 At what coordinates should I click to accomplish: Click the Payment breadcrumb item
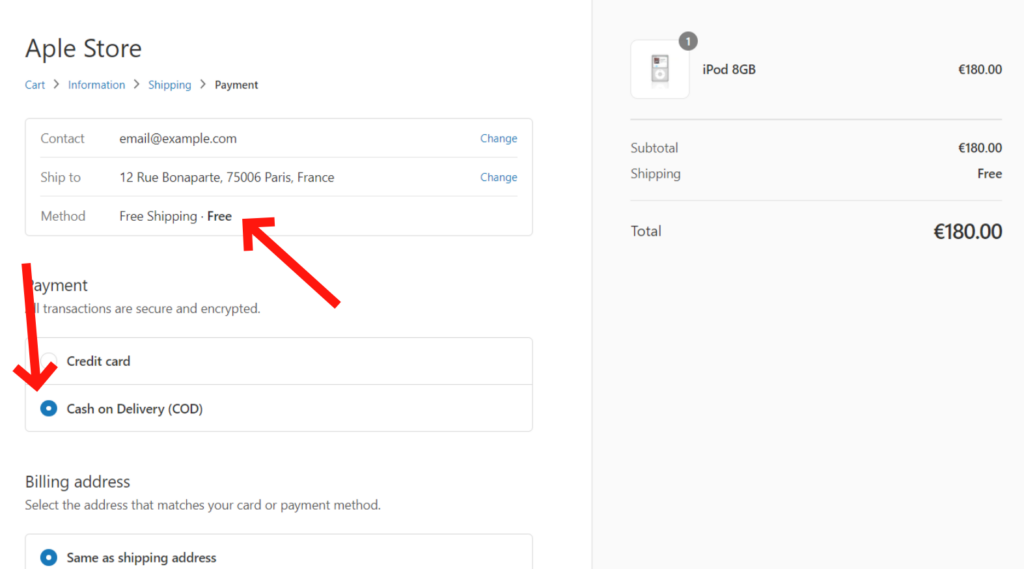(236, 85)
